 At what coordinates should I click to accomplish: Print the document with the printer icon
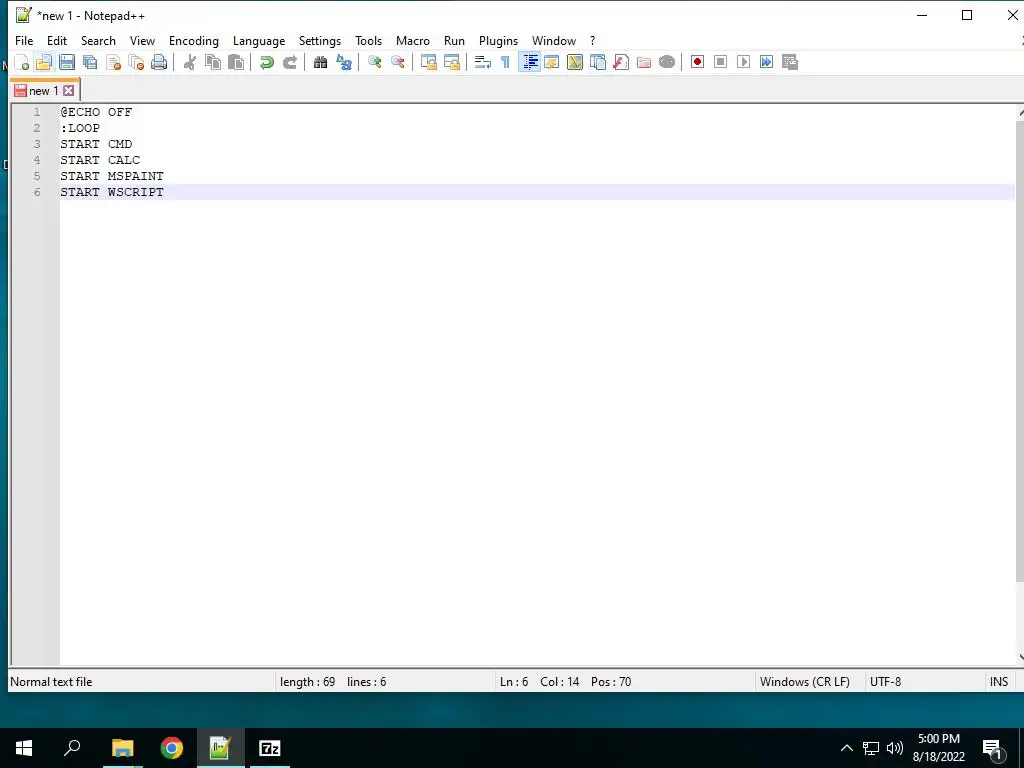[x=159, y=62]
